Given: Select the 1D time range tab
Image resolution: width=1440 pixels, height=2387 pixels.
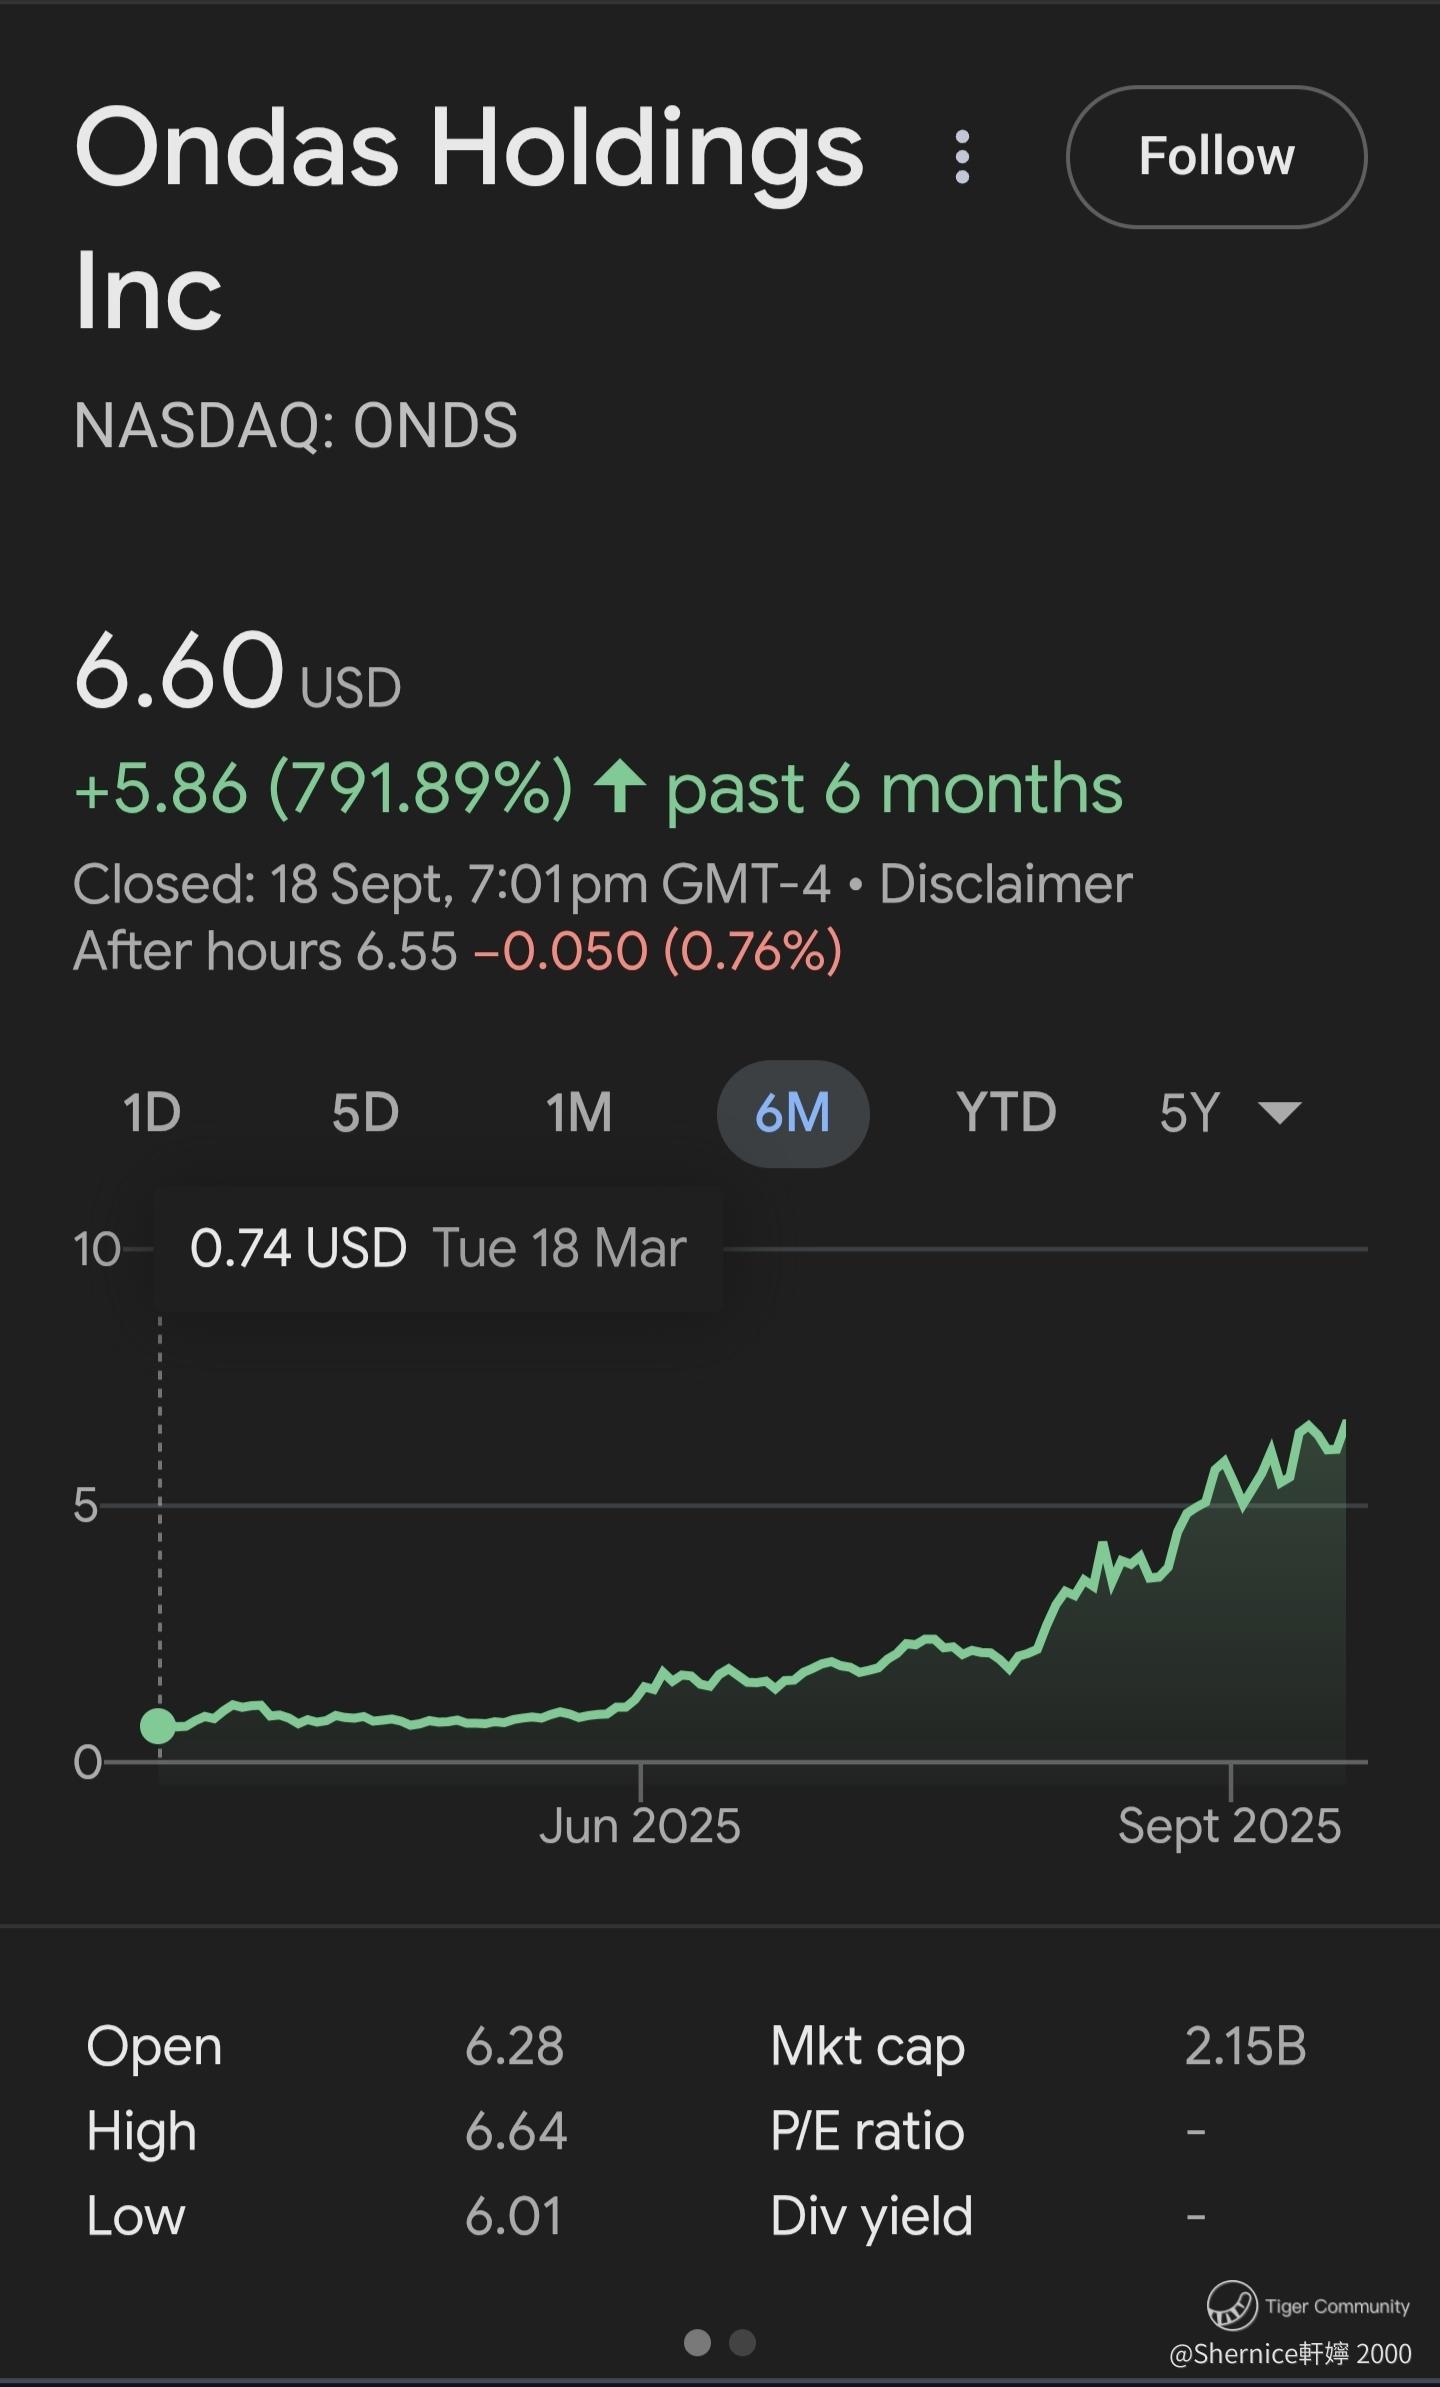Looking at the screenshot, I should tap(152, 1113).
